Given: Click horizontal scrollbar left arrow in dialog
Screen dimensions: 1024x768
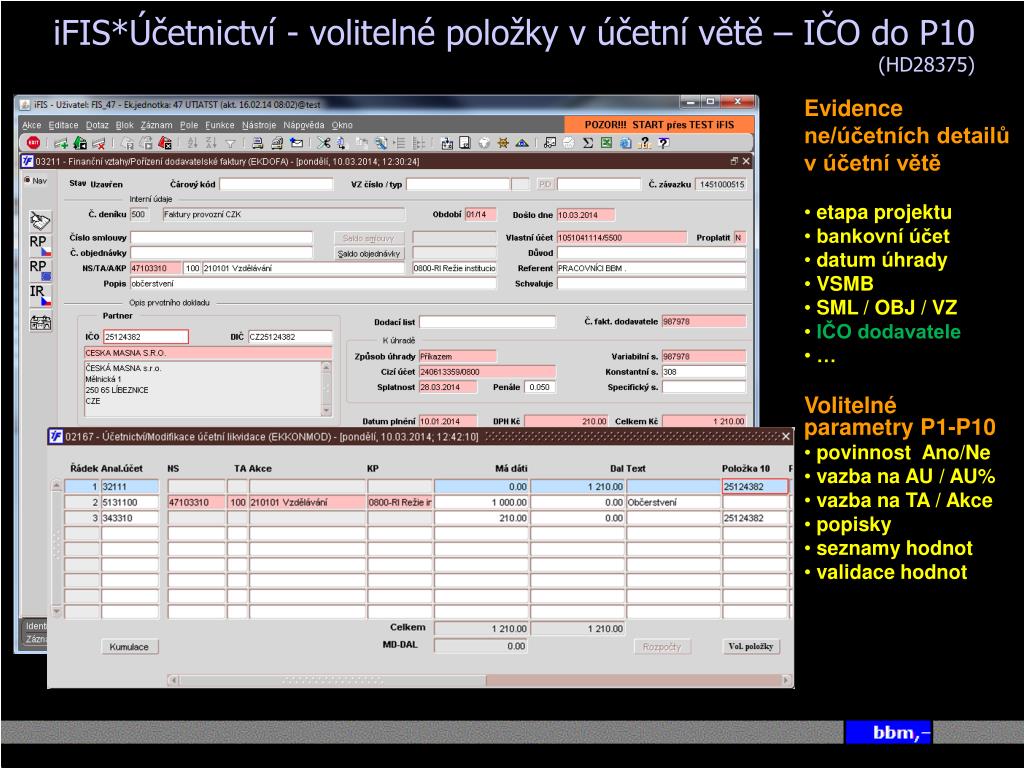Looking at the screenshot, I should pos(173,680).
